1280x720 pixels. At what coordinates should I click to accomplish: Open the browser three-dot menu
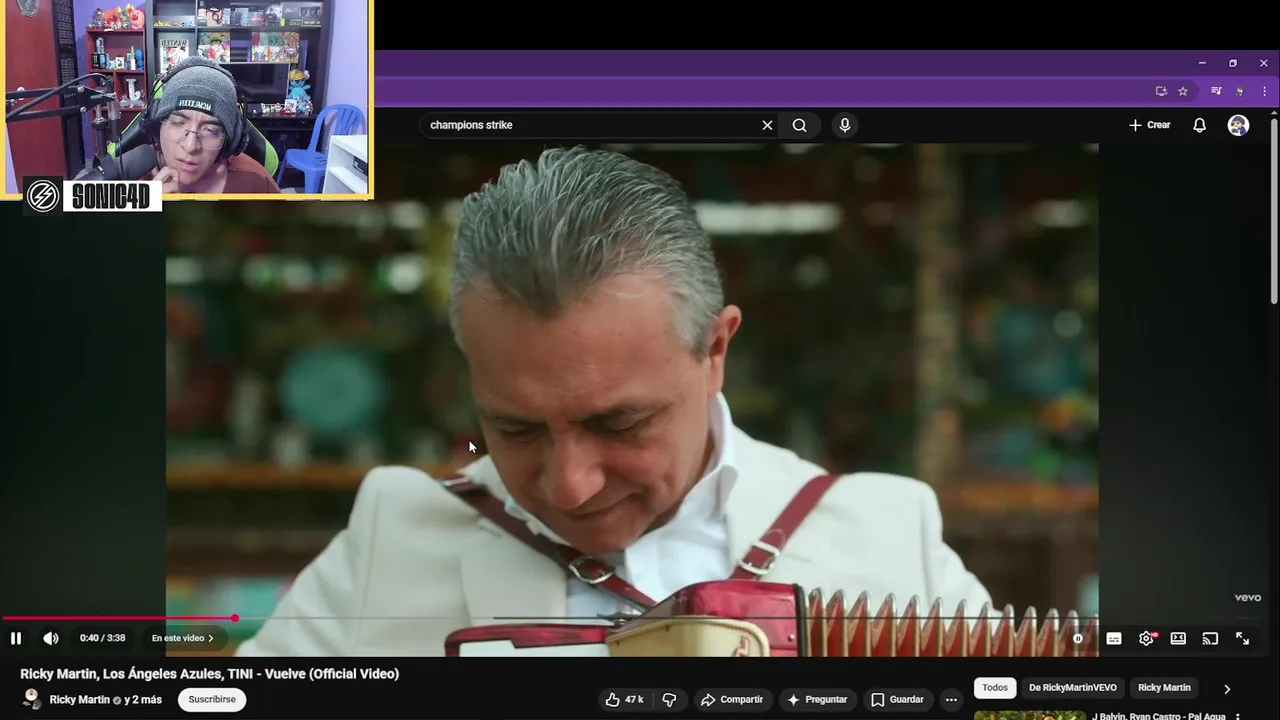1264,91
